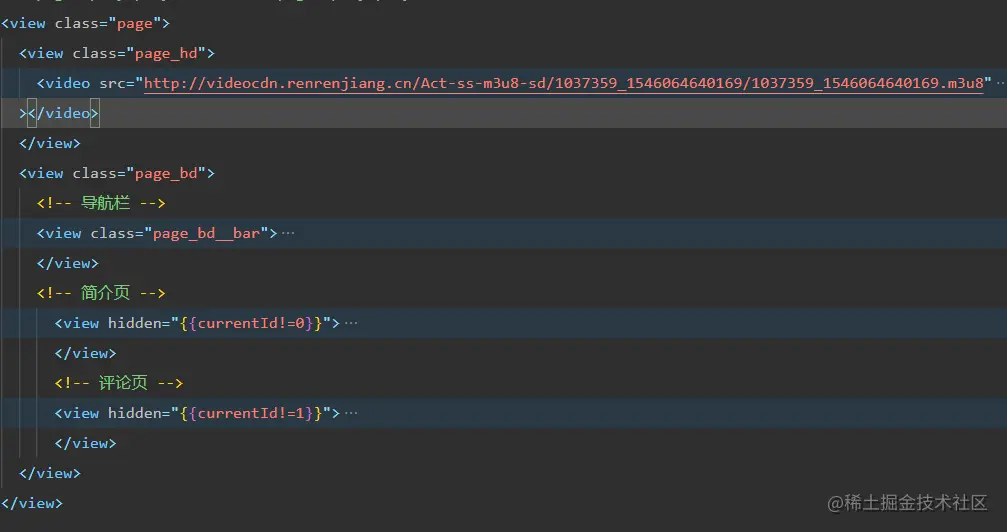Click the 简介页 comment line
Viewport: 1007px width, 532px height.
click(x=101, y=294)
